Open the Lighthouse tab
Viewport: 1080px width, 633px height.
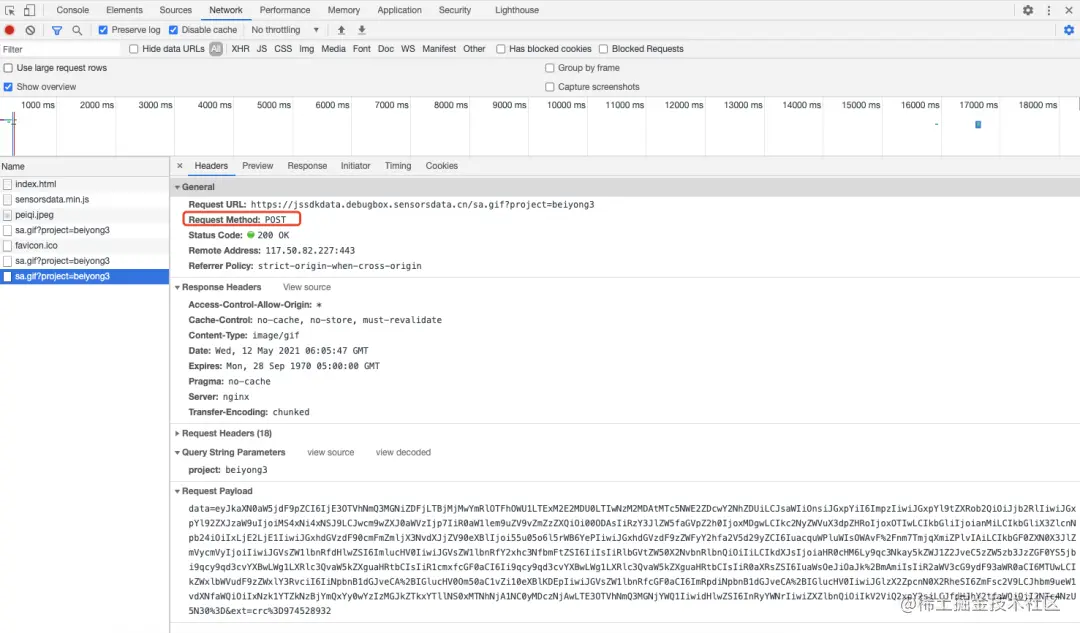pyautogui.click(x=517, y=10)
